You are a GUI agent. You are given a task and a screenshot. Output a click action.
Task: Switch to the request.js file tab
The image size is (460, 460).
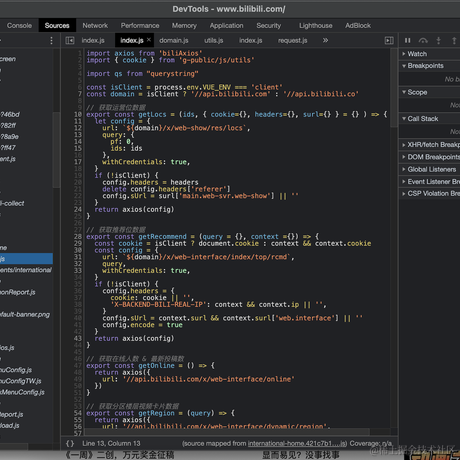coord(293,40)
